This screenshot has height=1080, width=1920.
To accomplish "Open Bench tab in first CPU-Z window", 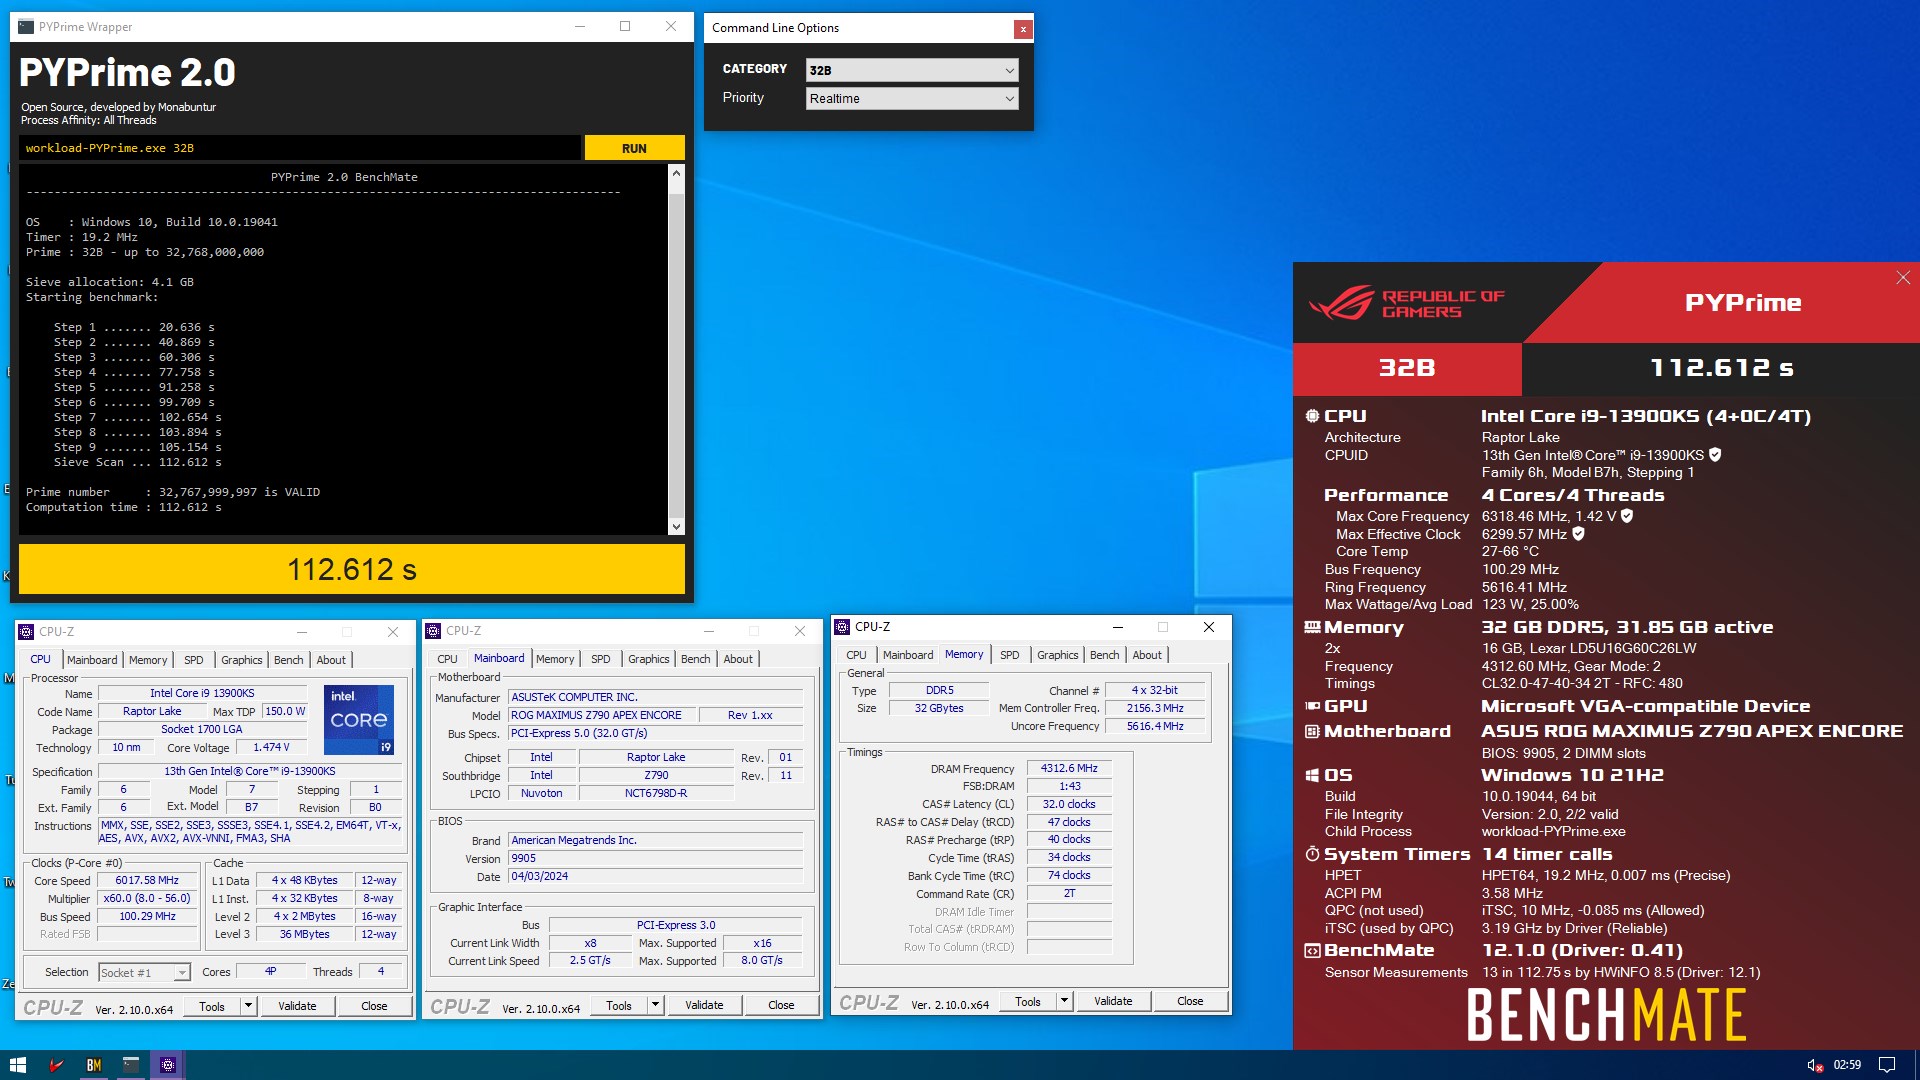I will (x=288, y=660).
